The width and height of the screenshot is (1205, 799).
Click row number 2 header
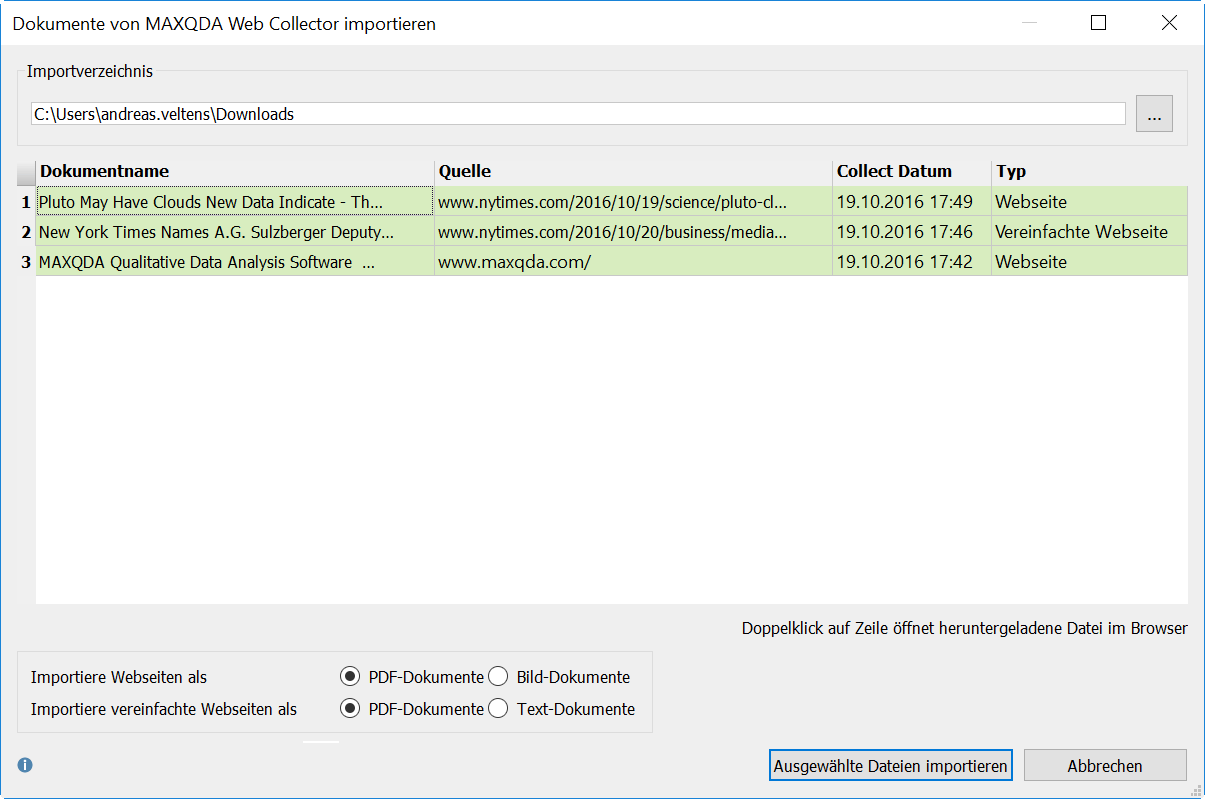click(x=26, y=232)
